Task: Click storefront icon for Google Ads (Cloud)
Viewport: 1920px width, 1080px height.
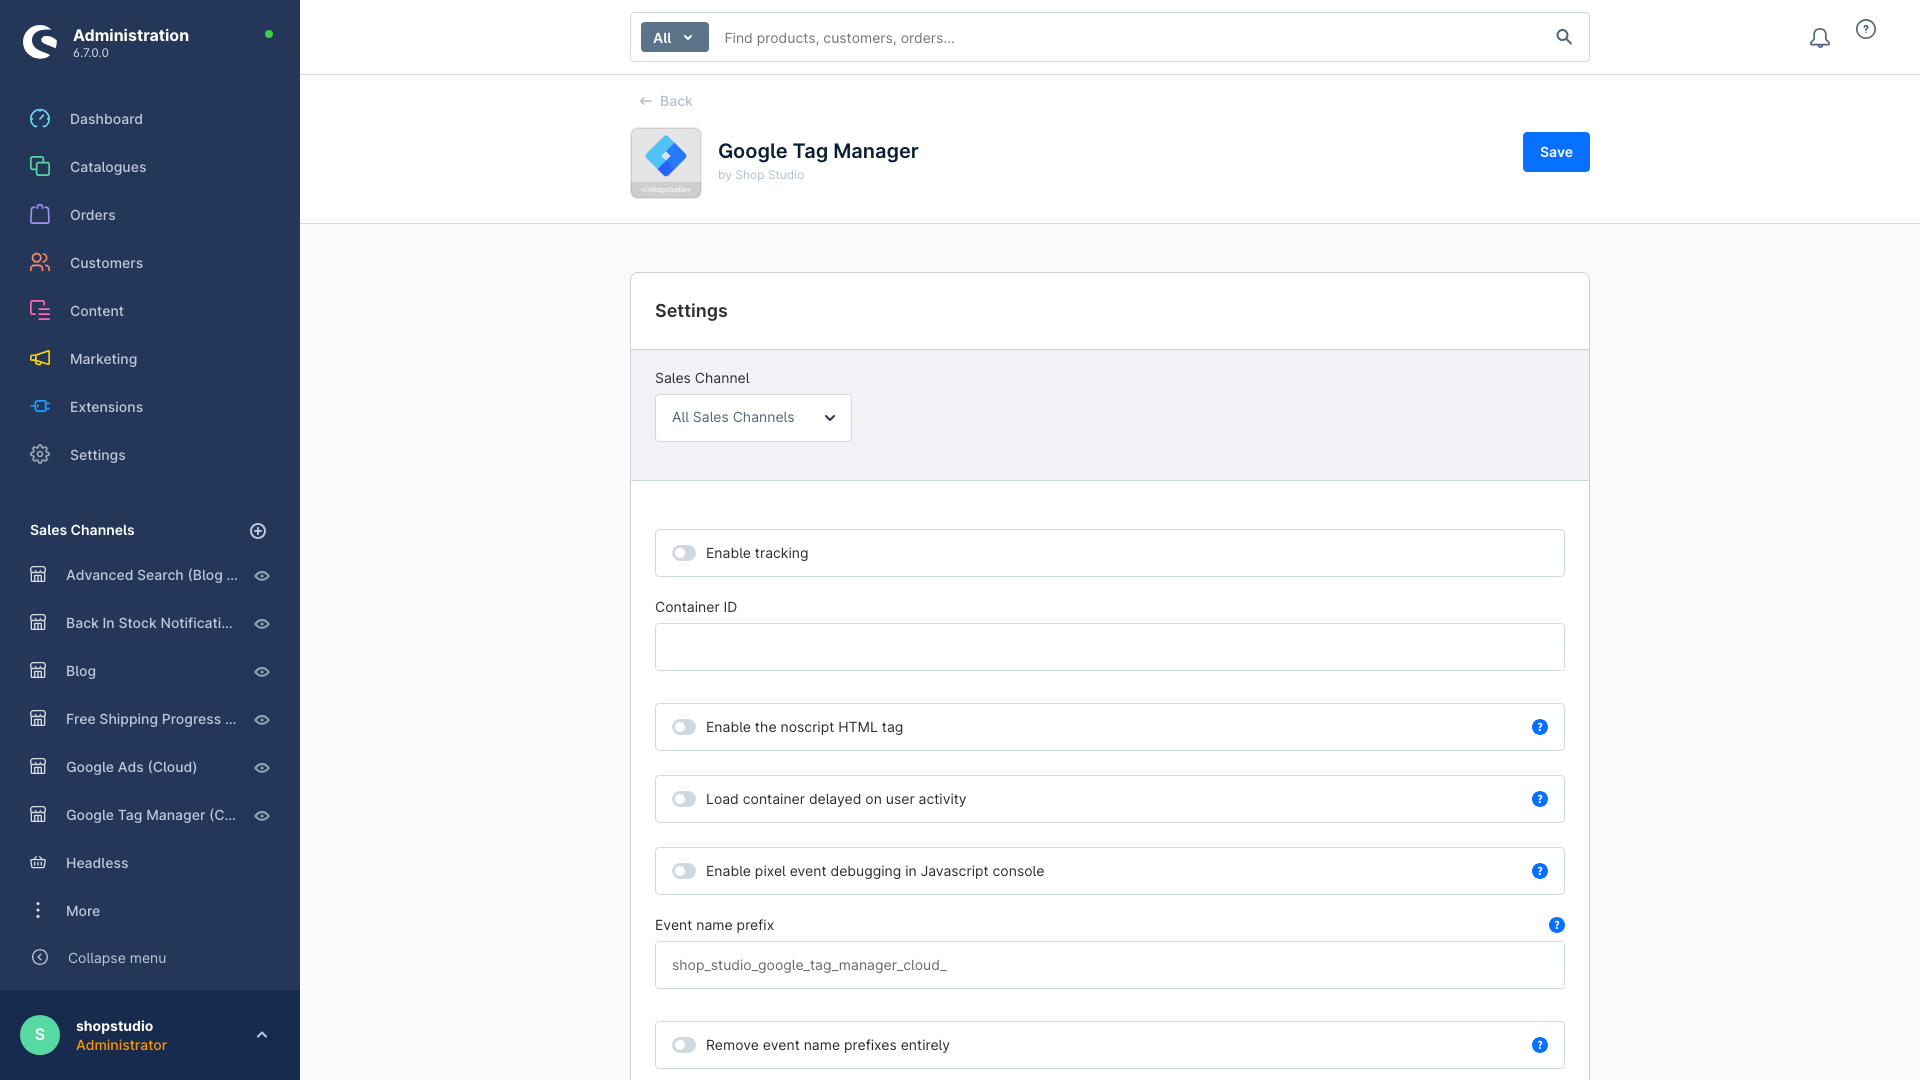Action: coord(38,767)
